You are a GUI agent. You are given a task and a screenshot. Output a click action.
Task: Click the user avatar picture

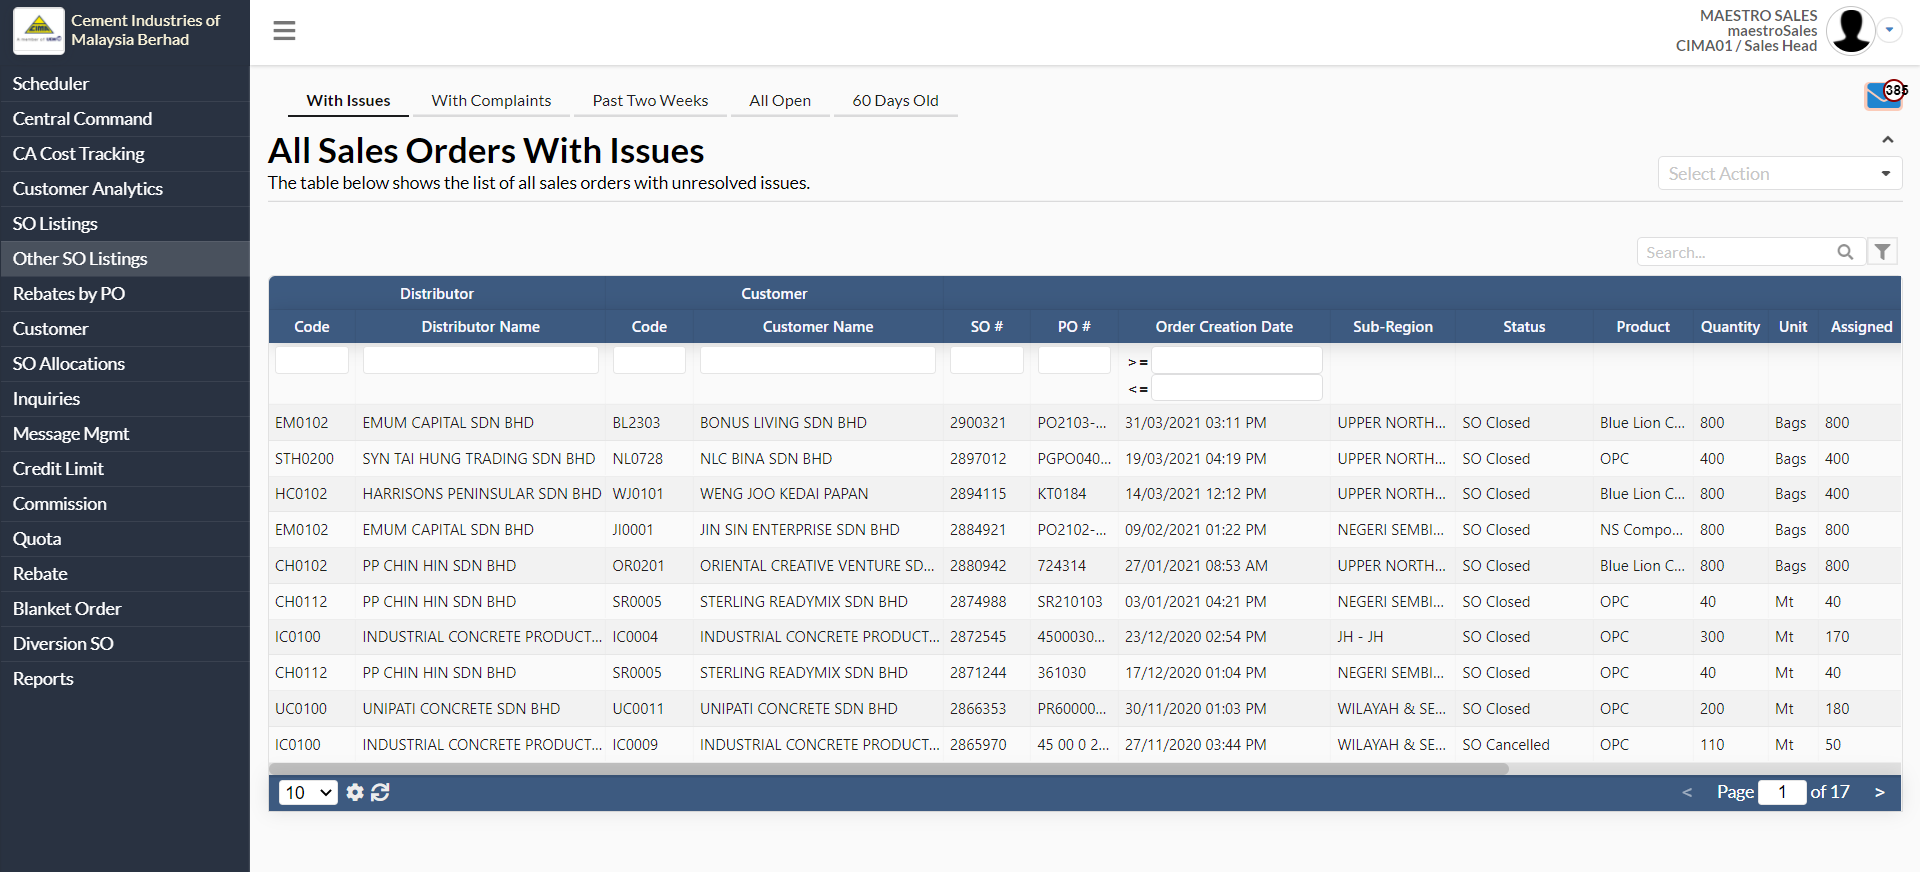[x=1850, y=31]
